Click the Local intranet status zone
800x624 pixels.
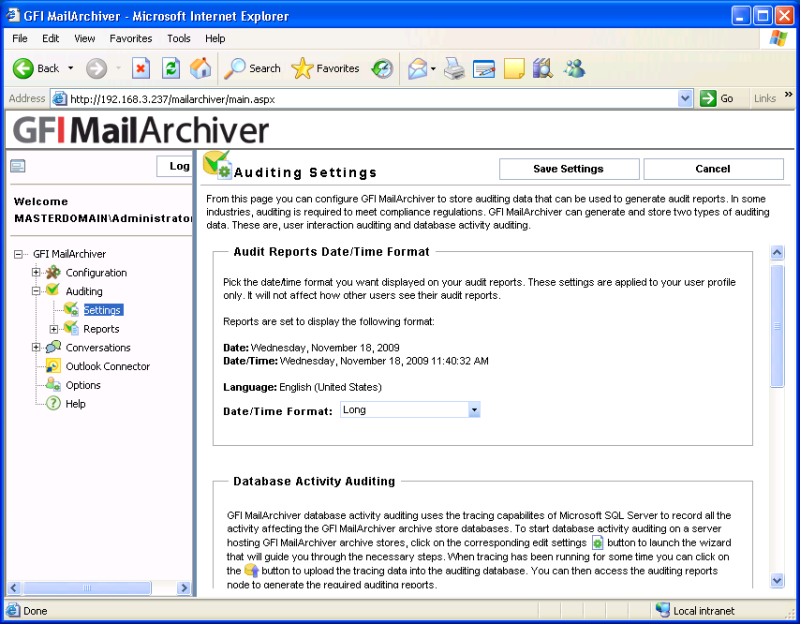click(x=696, y=610)
